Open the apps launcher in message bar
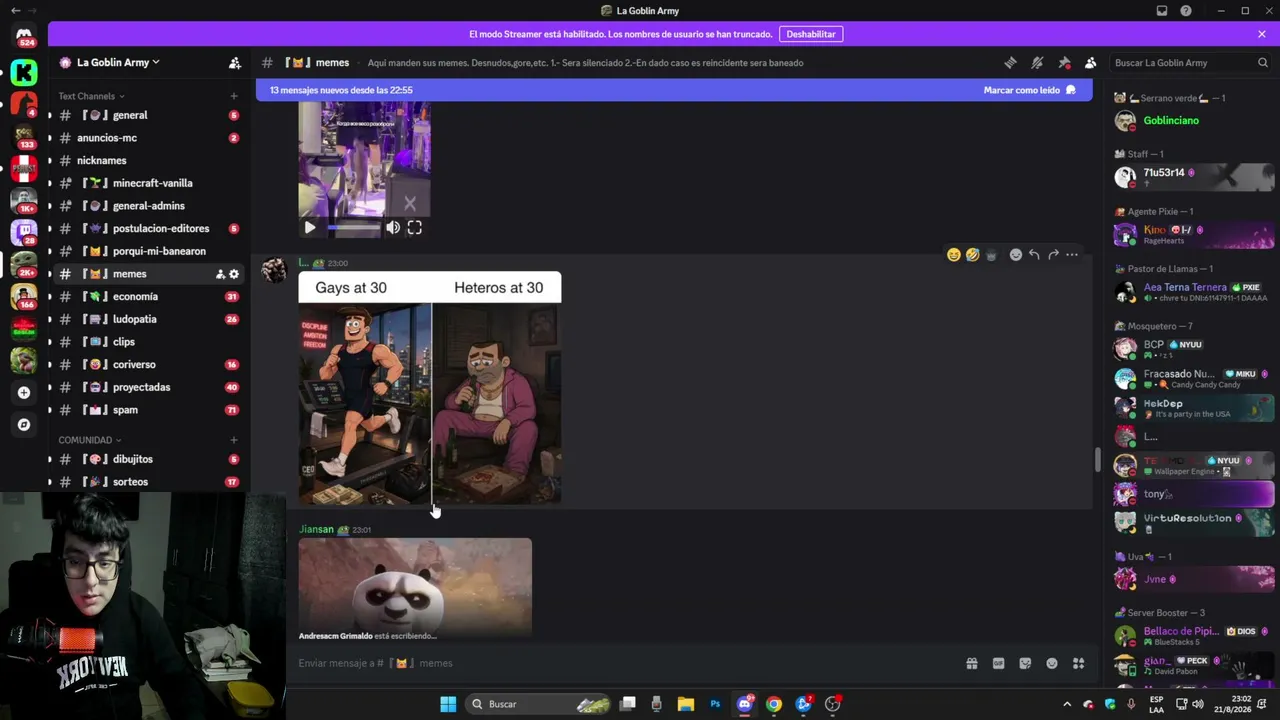 point(1078,663)
